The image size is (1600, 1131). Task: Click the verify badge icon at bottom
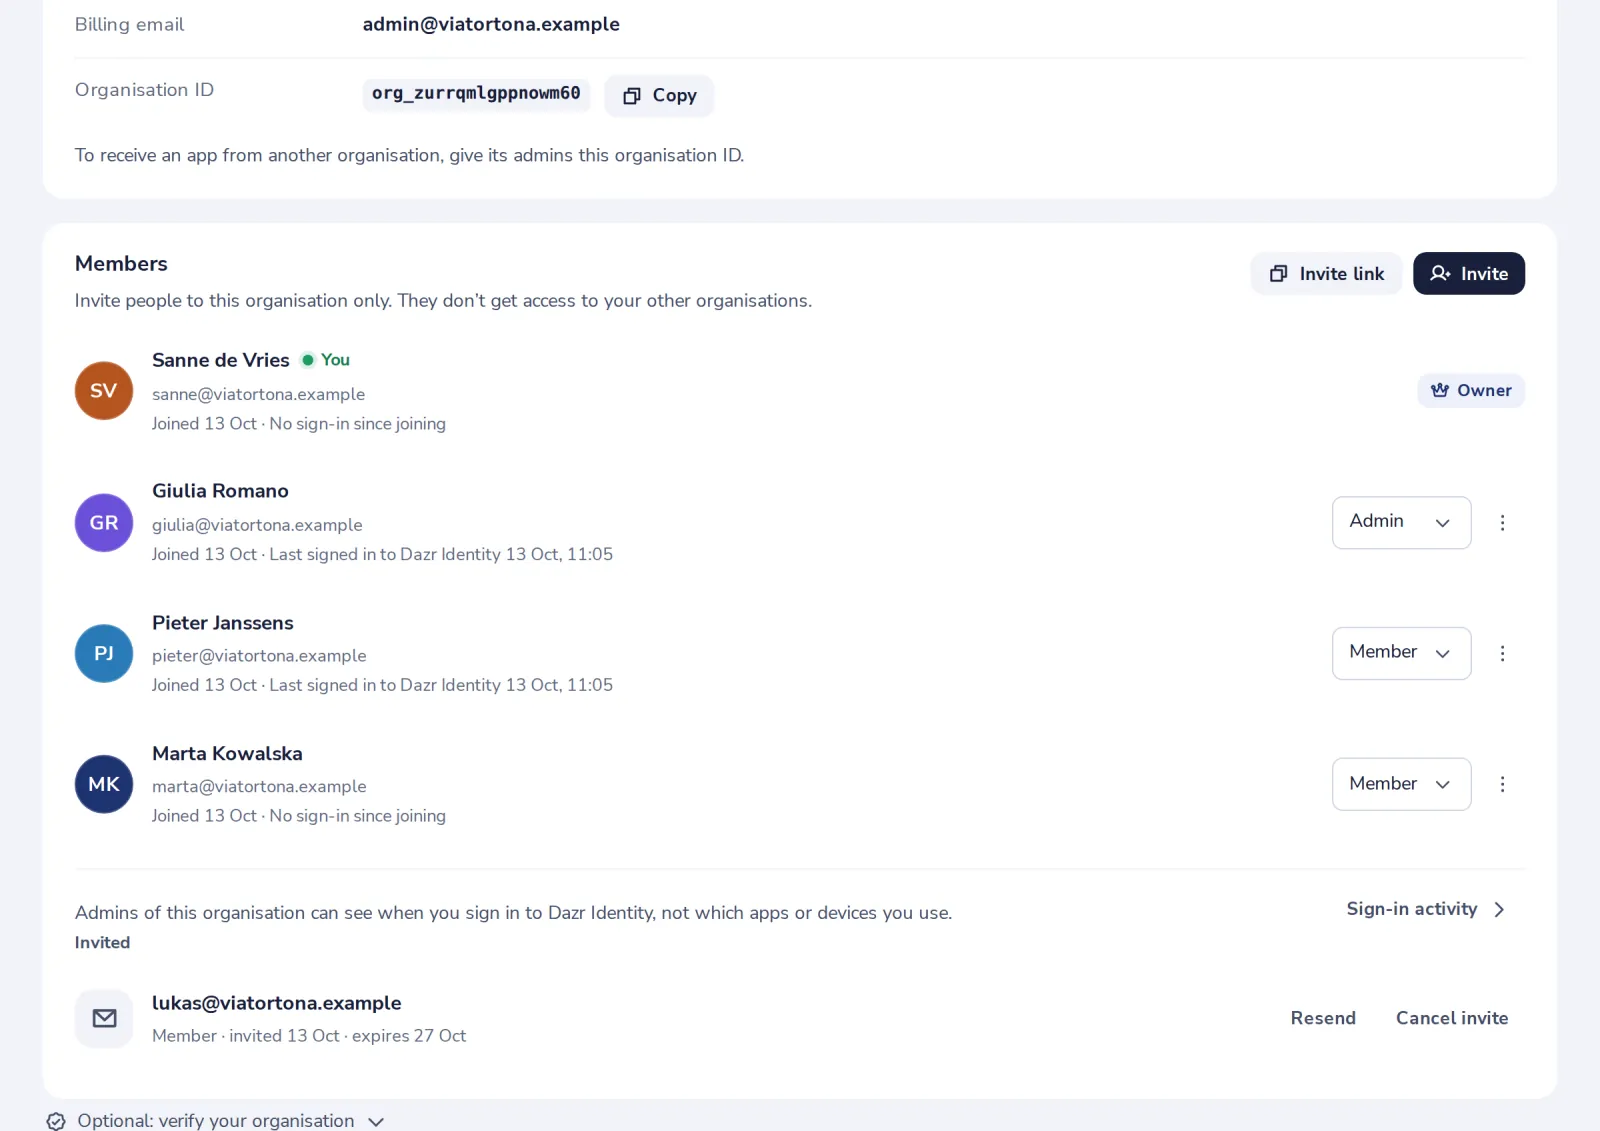coord(56,1122)
